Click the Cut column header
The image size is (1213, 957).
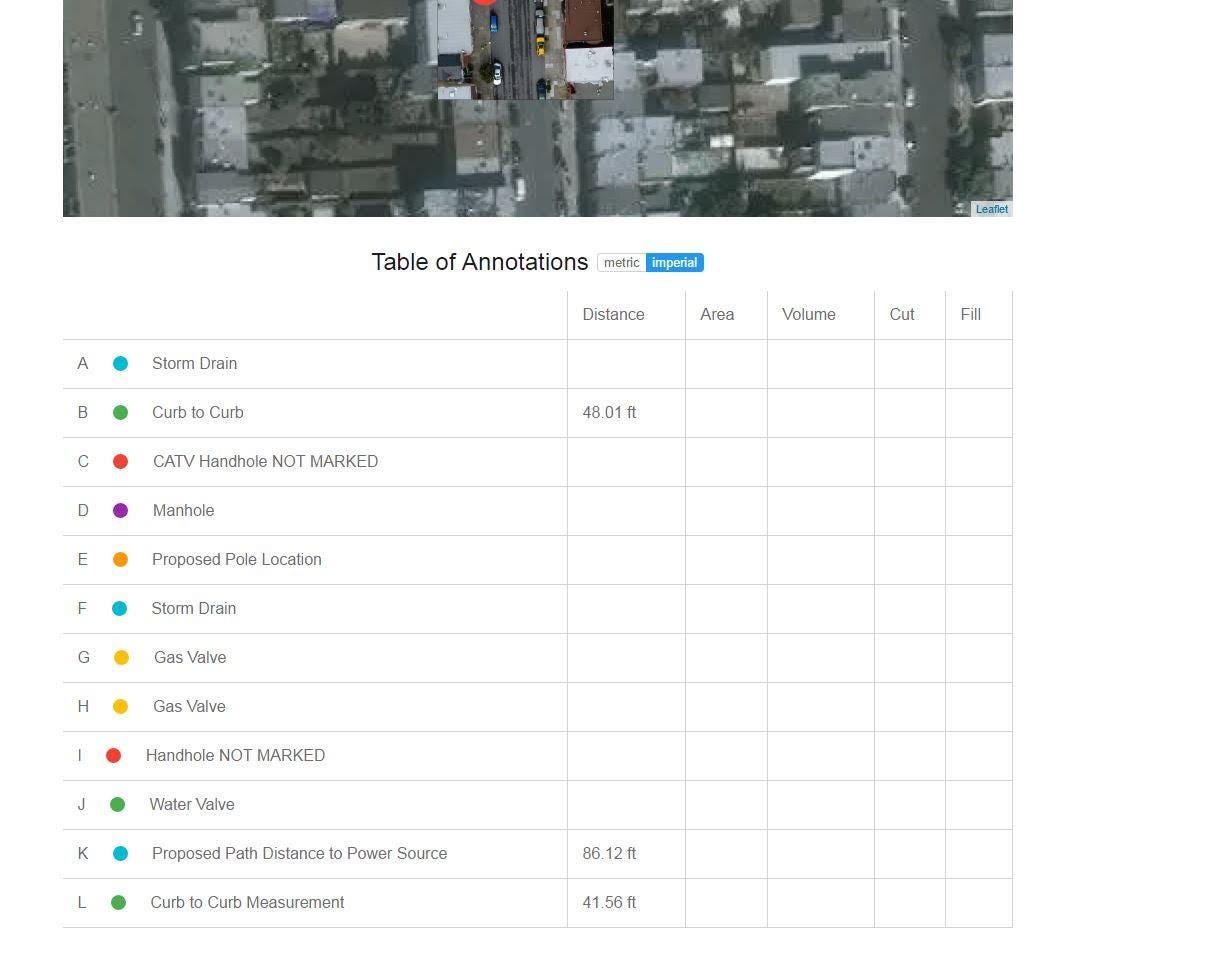tap(901, 315)
